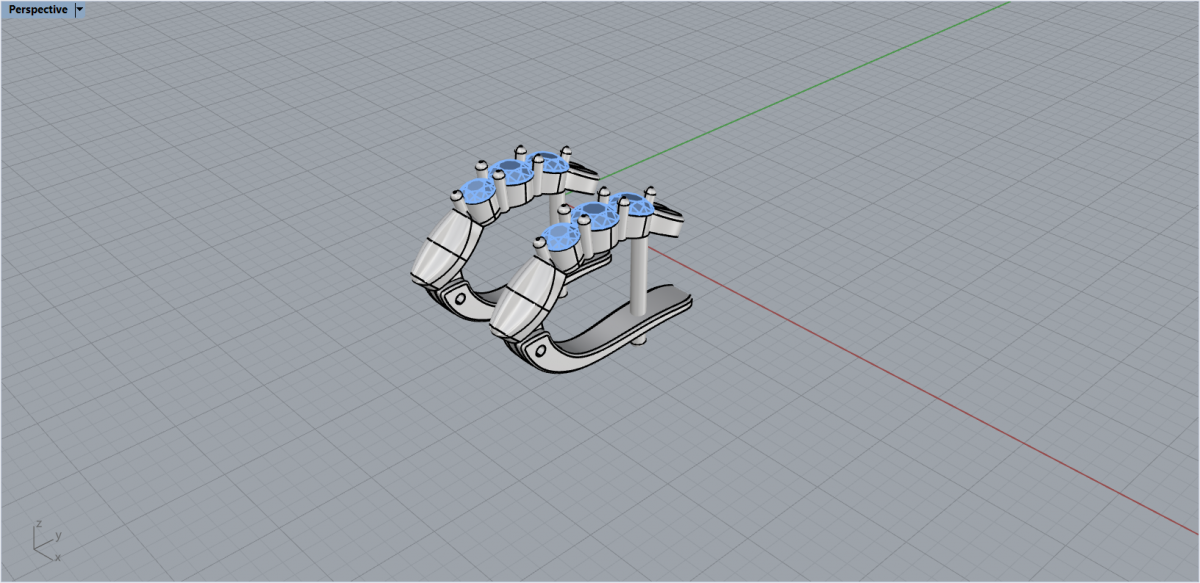The width and height of the screenshot is (1200, 583).
Task: Select the rear piece's rightmost blue gem
Action: pos(547,160)
